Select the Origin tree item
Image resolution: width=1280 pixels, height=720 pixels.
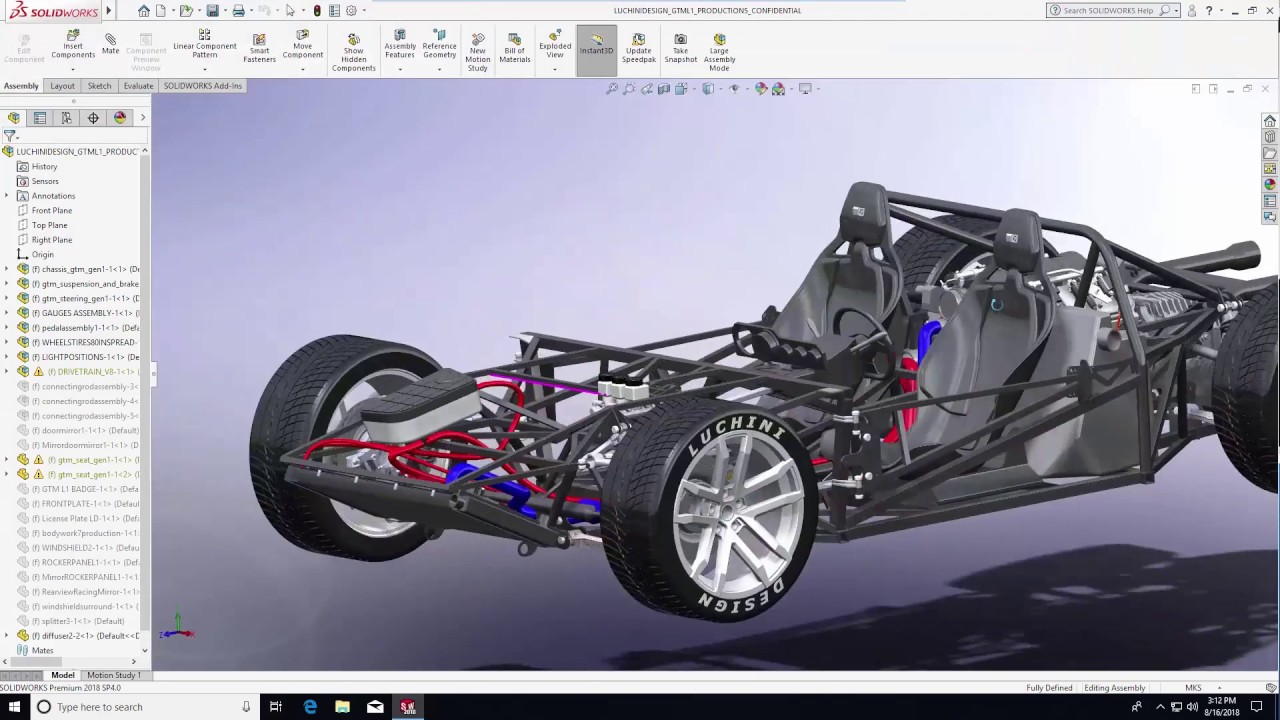[x=42, y=255]
